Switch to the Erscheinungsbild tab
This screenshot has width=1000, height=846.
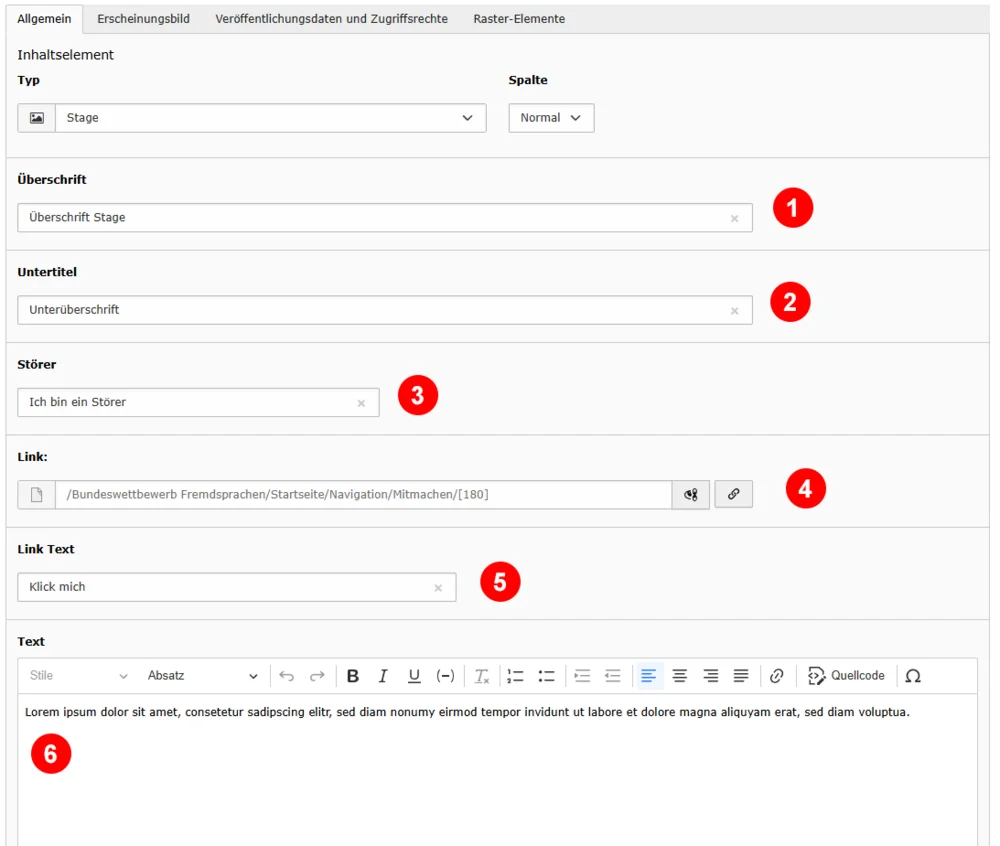coord(143,19)
